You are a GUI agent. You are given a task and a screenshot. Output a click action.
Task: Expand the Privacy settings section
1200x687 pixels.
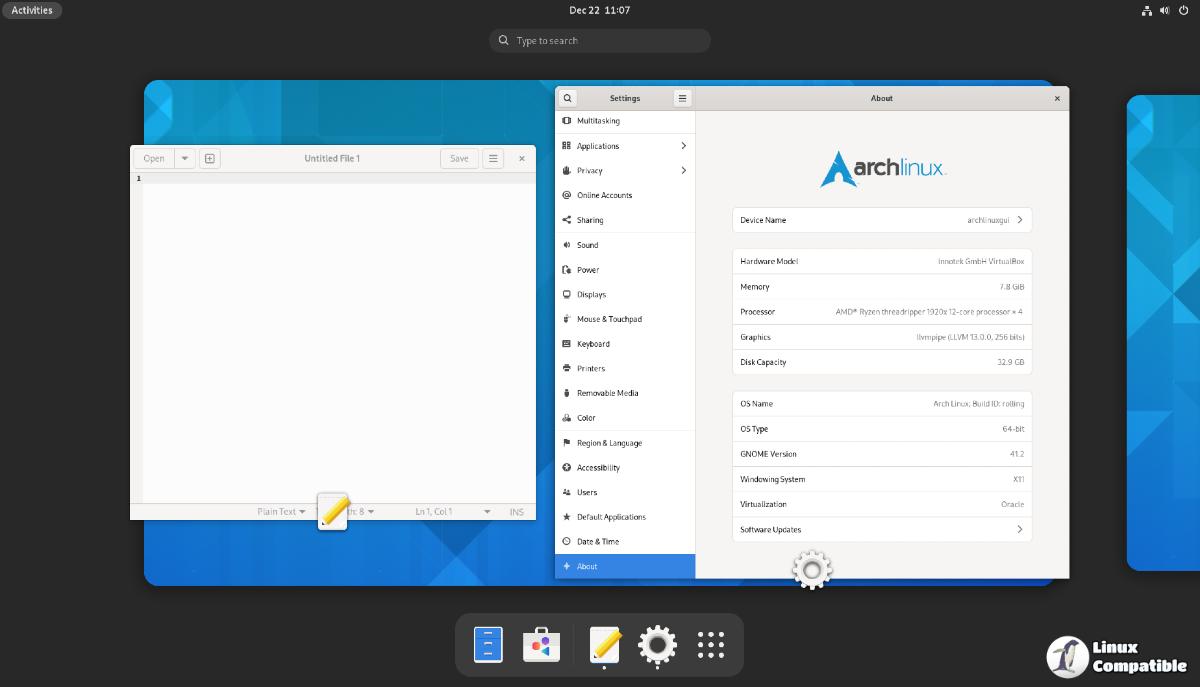pyautogui.click(x=625, y=171)
